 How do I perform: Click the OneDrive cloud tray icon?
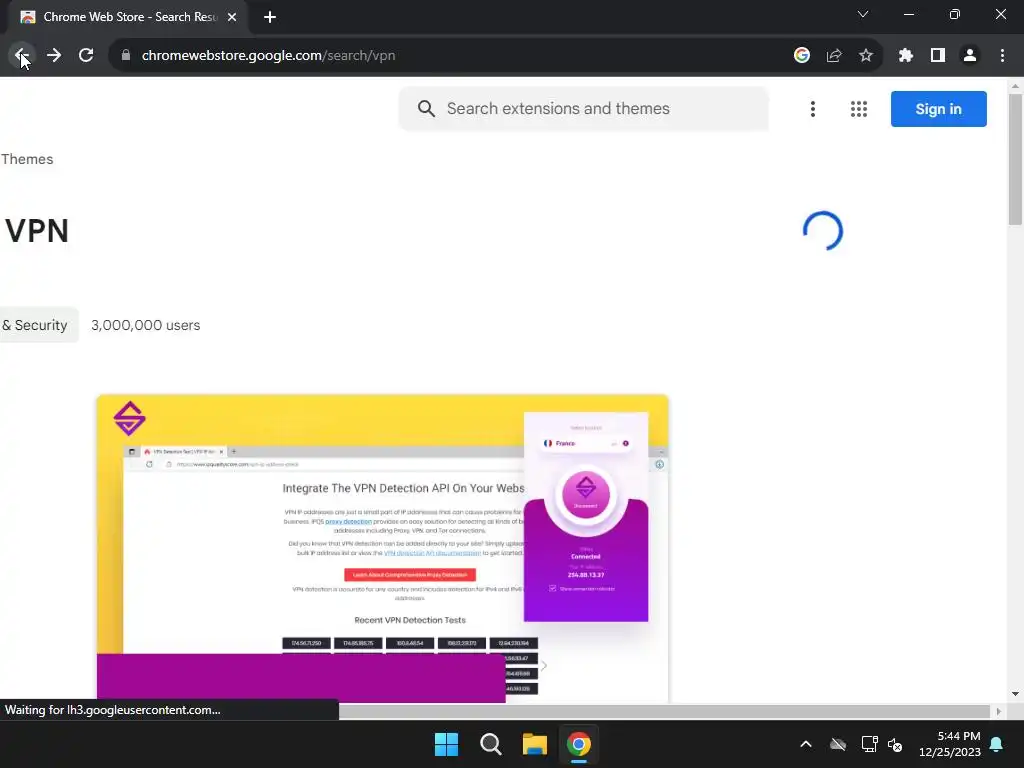[x=838, y=744]
